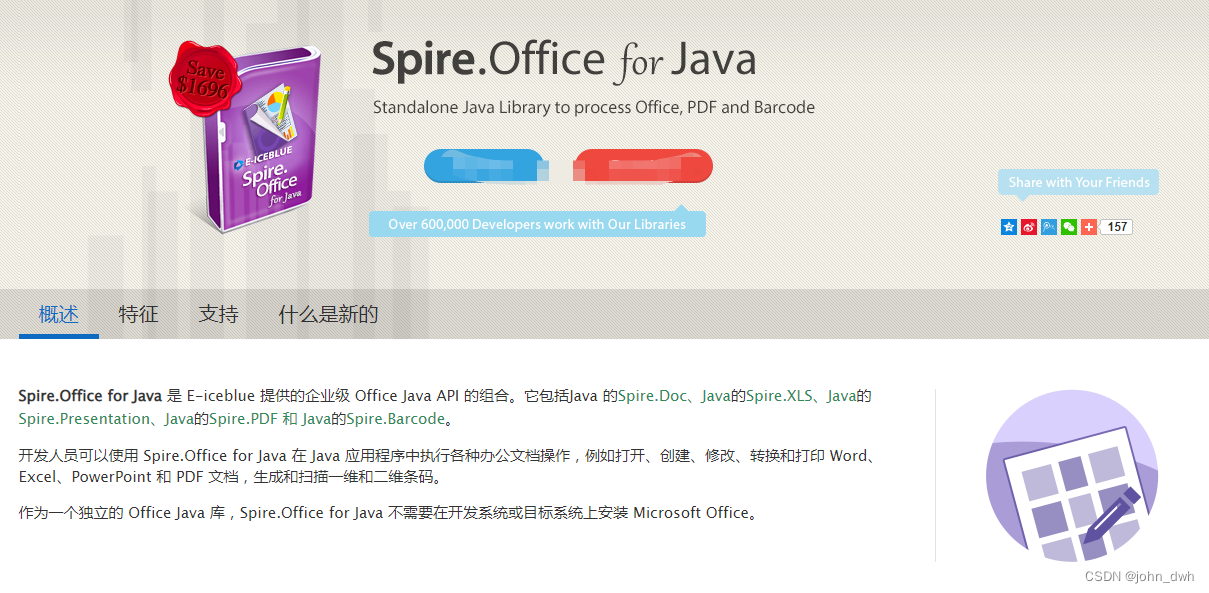Share on Sina Weibo icon
The height and width of the screenshot is (593, 1209).
(1028, 227)
